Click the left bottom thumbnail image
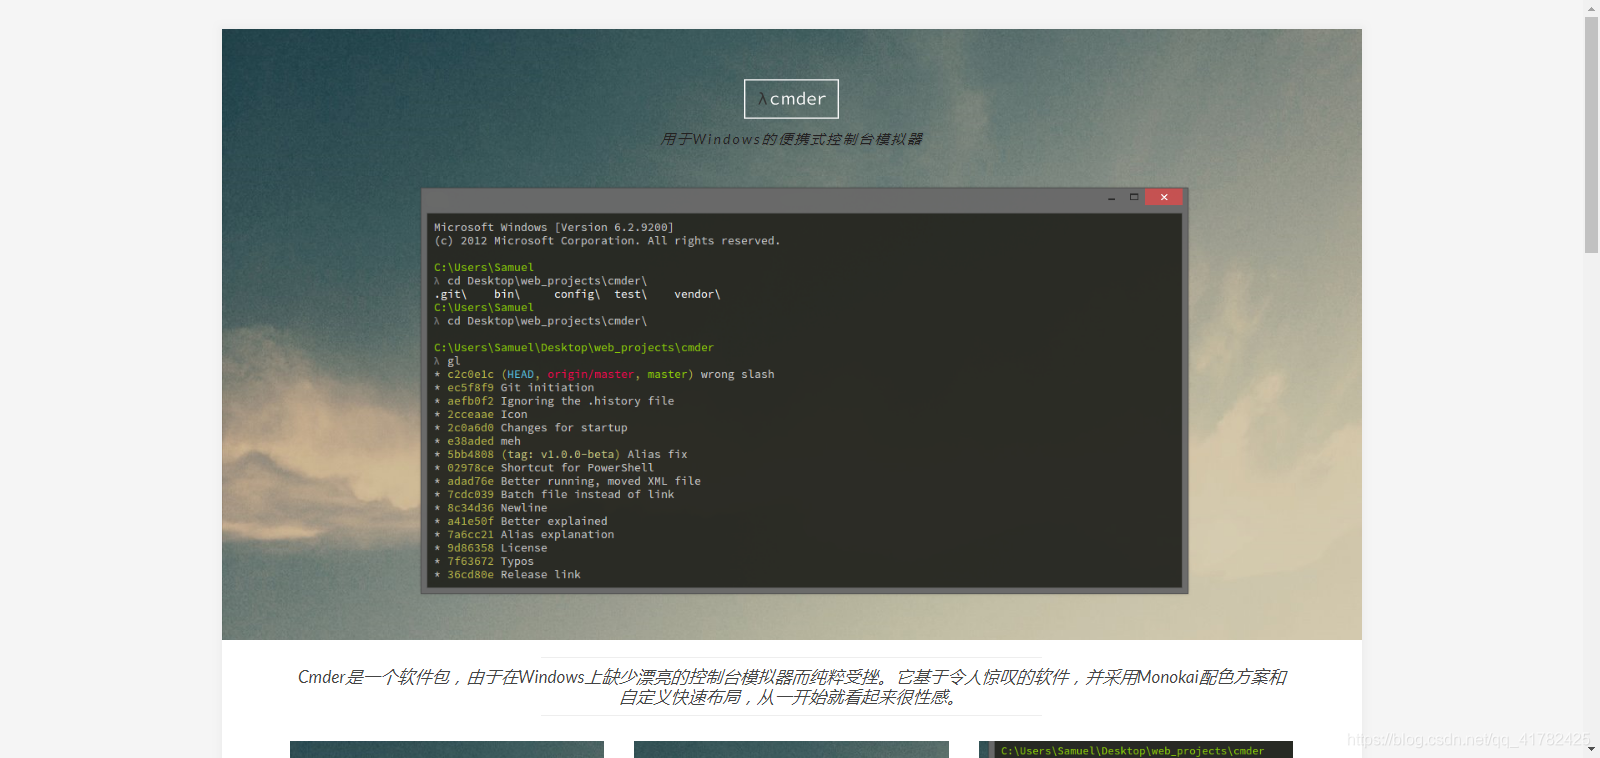The width and height of the screenshot is (1600, 758). (x=447, y=749)
